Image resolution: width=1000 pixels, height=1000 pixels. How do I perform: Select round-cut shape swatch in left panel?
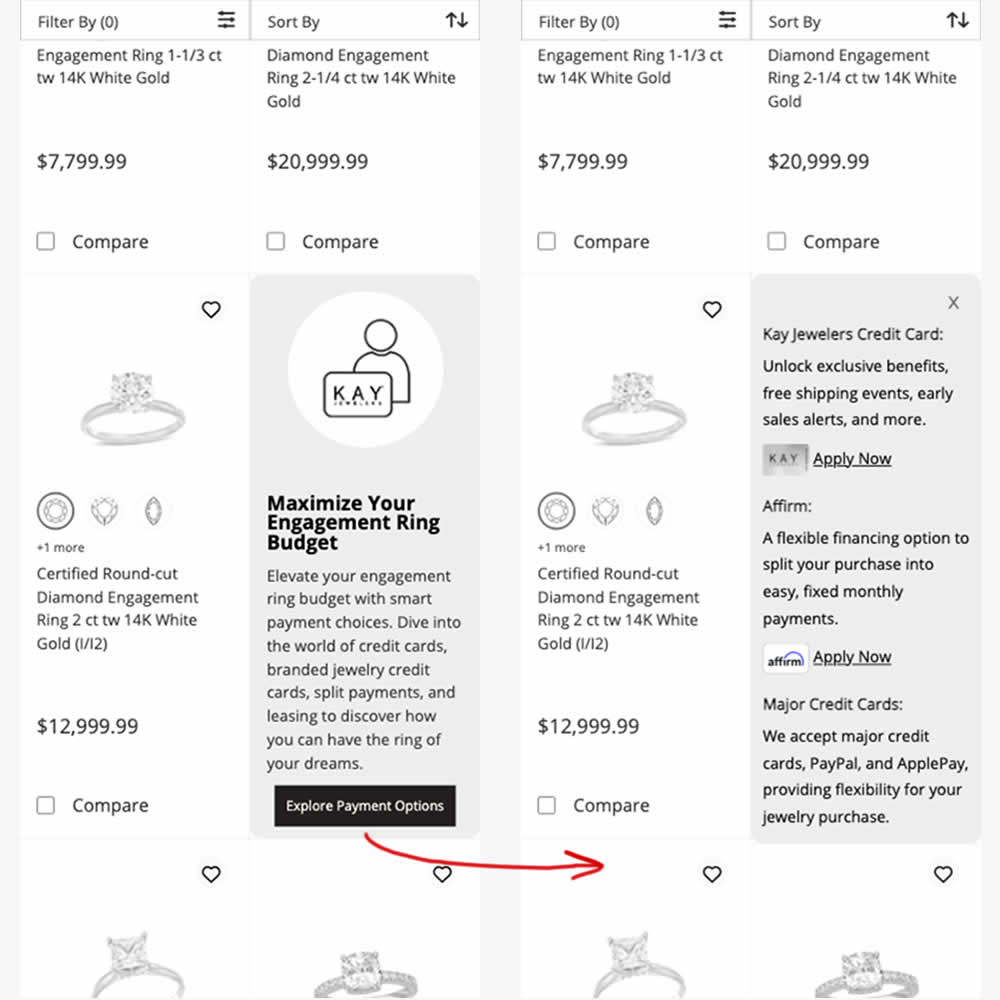tap(56, 511)
